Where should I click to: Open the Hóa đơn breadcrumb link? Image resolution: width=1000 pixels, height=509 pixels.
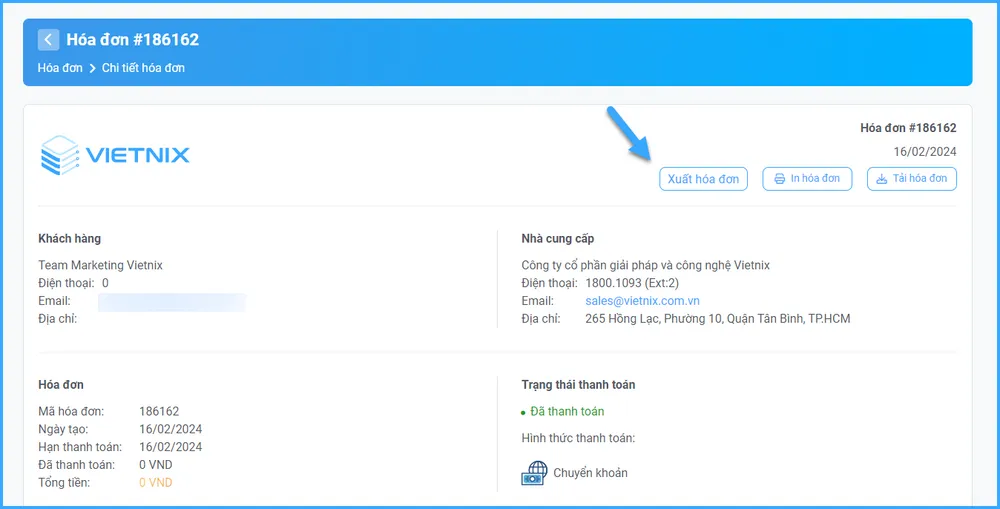[60, 68]
